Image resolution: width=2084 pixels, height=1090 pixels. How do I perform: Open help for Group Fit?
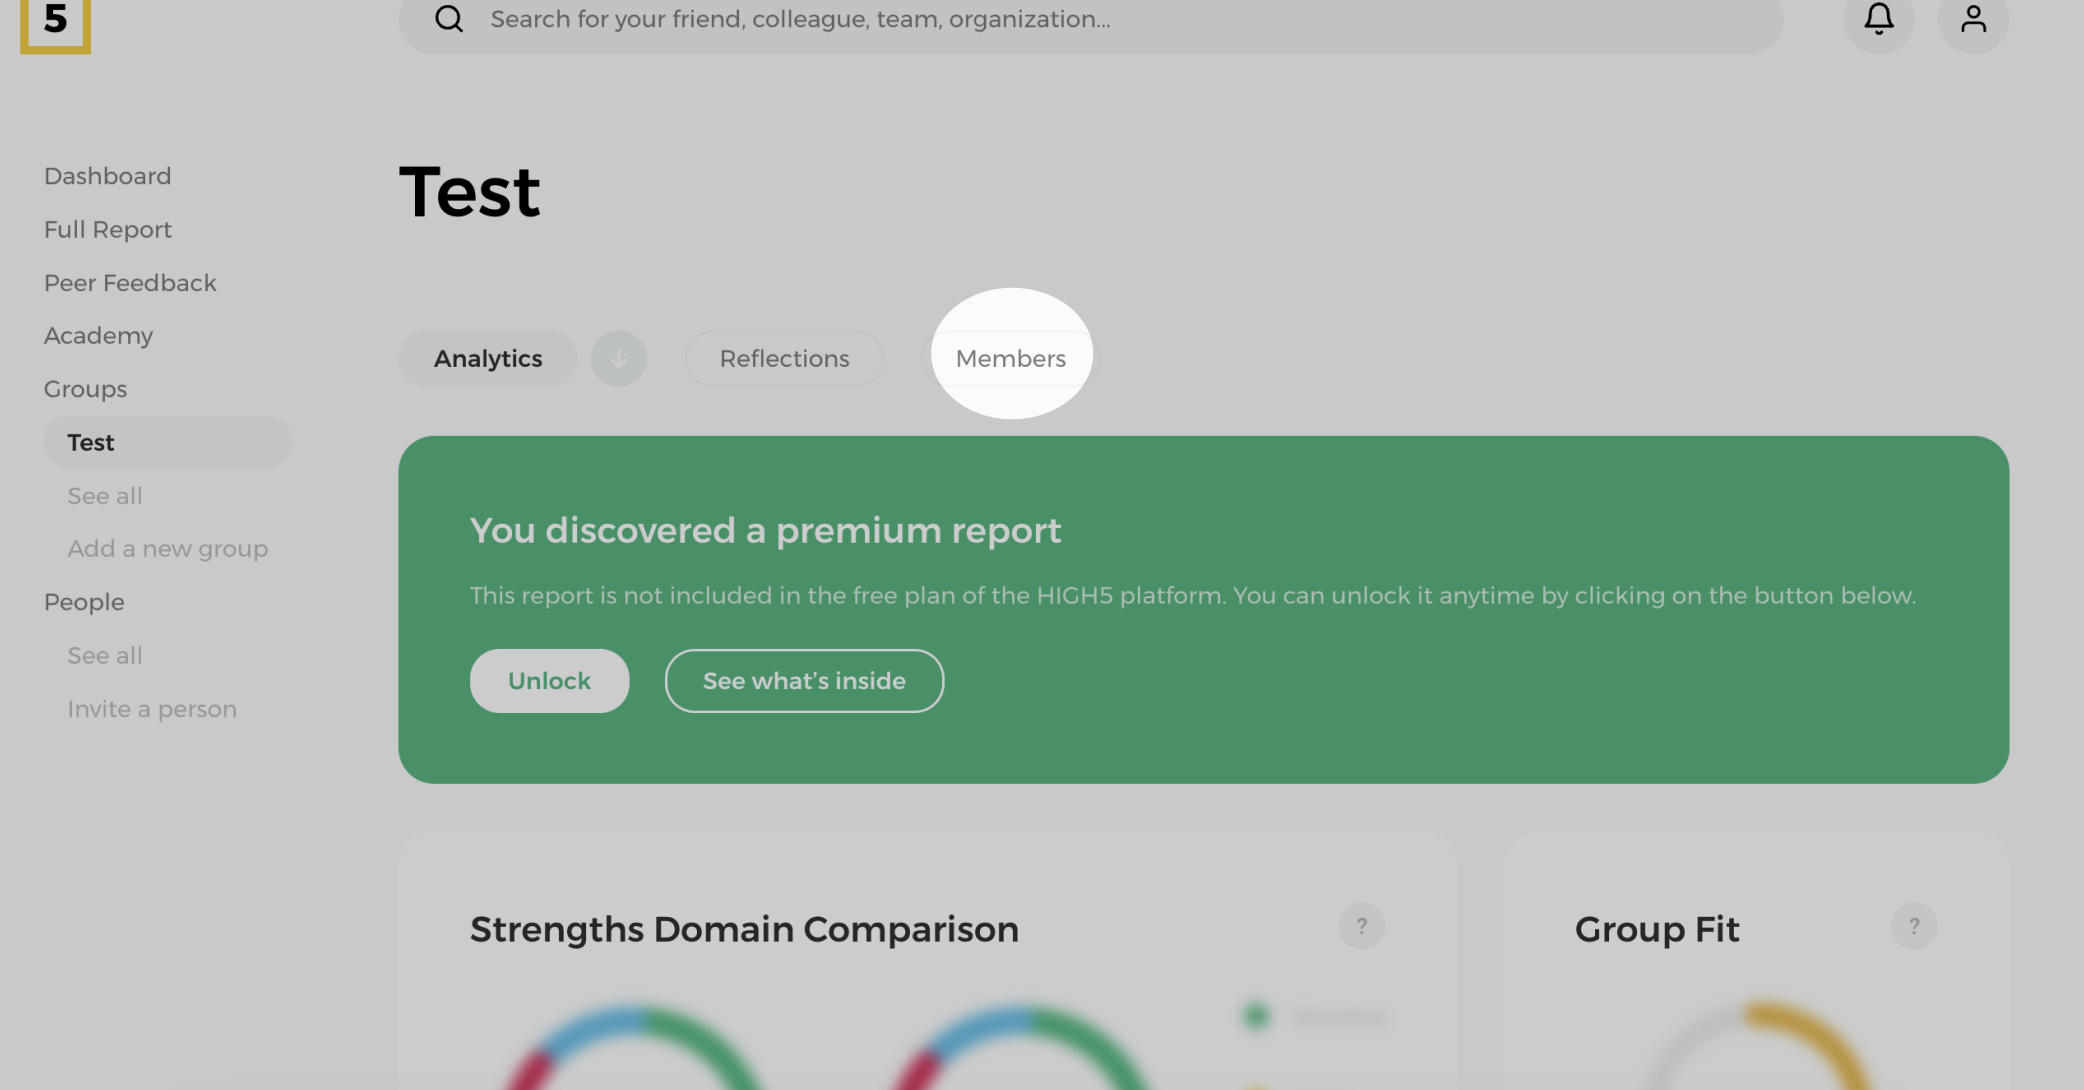(x=1913, y=926)
